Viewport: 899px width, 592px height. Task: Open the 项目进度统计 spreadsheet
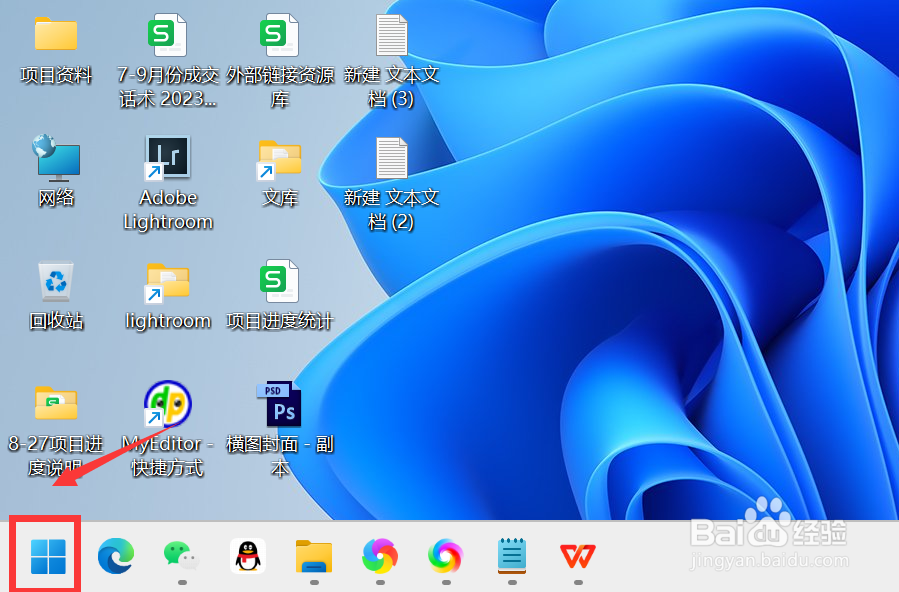pyautogui.click(x=279, y=282)
